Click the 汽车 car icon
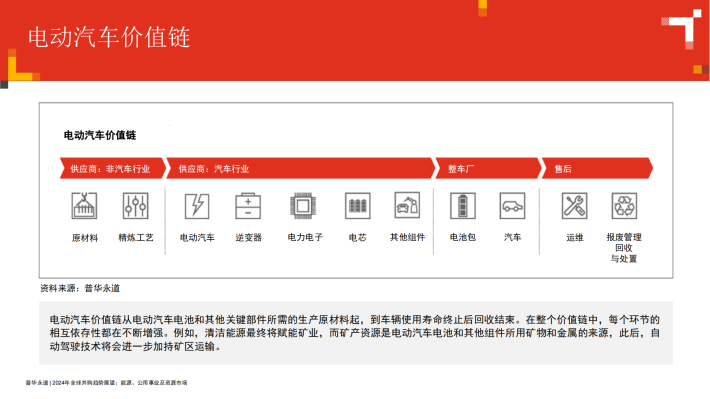 point(512,206)
